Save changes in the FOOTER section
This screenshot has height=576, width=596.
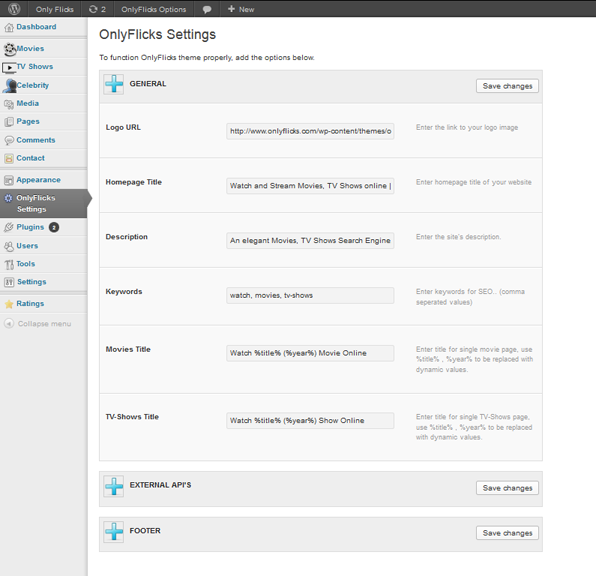[507, 533]
